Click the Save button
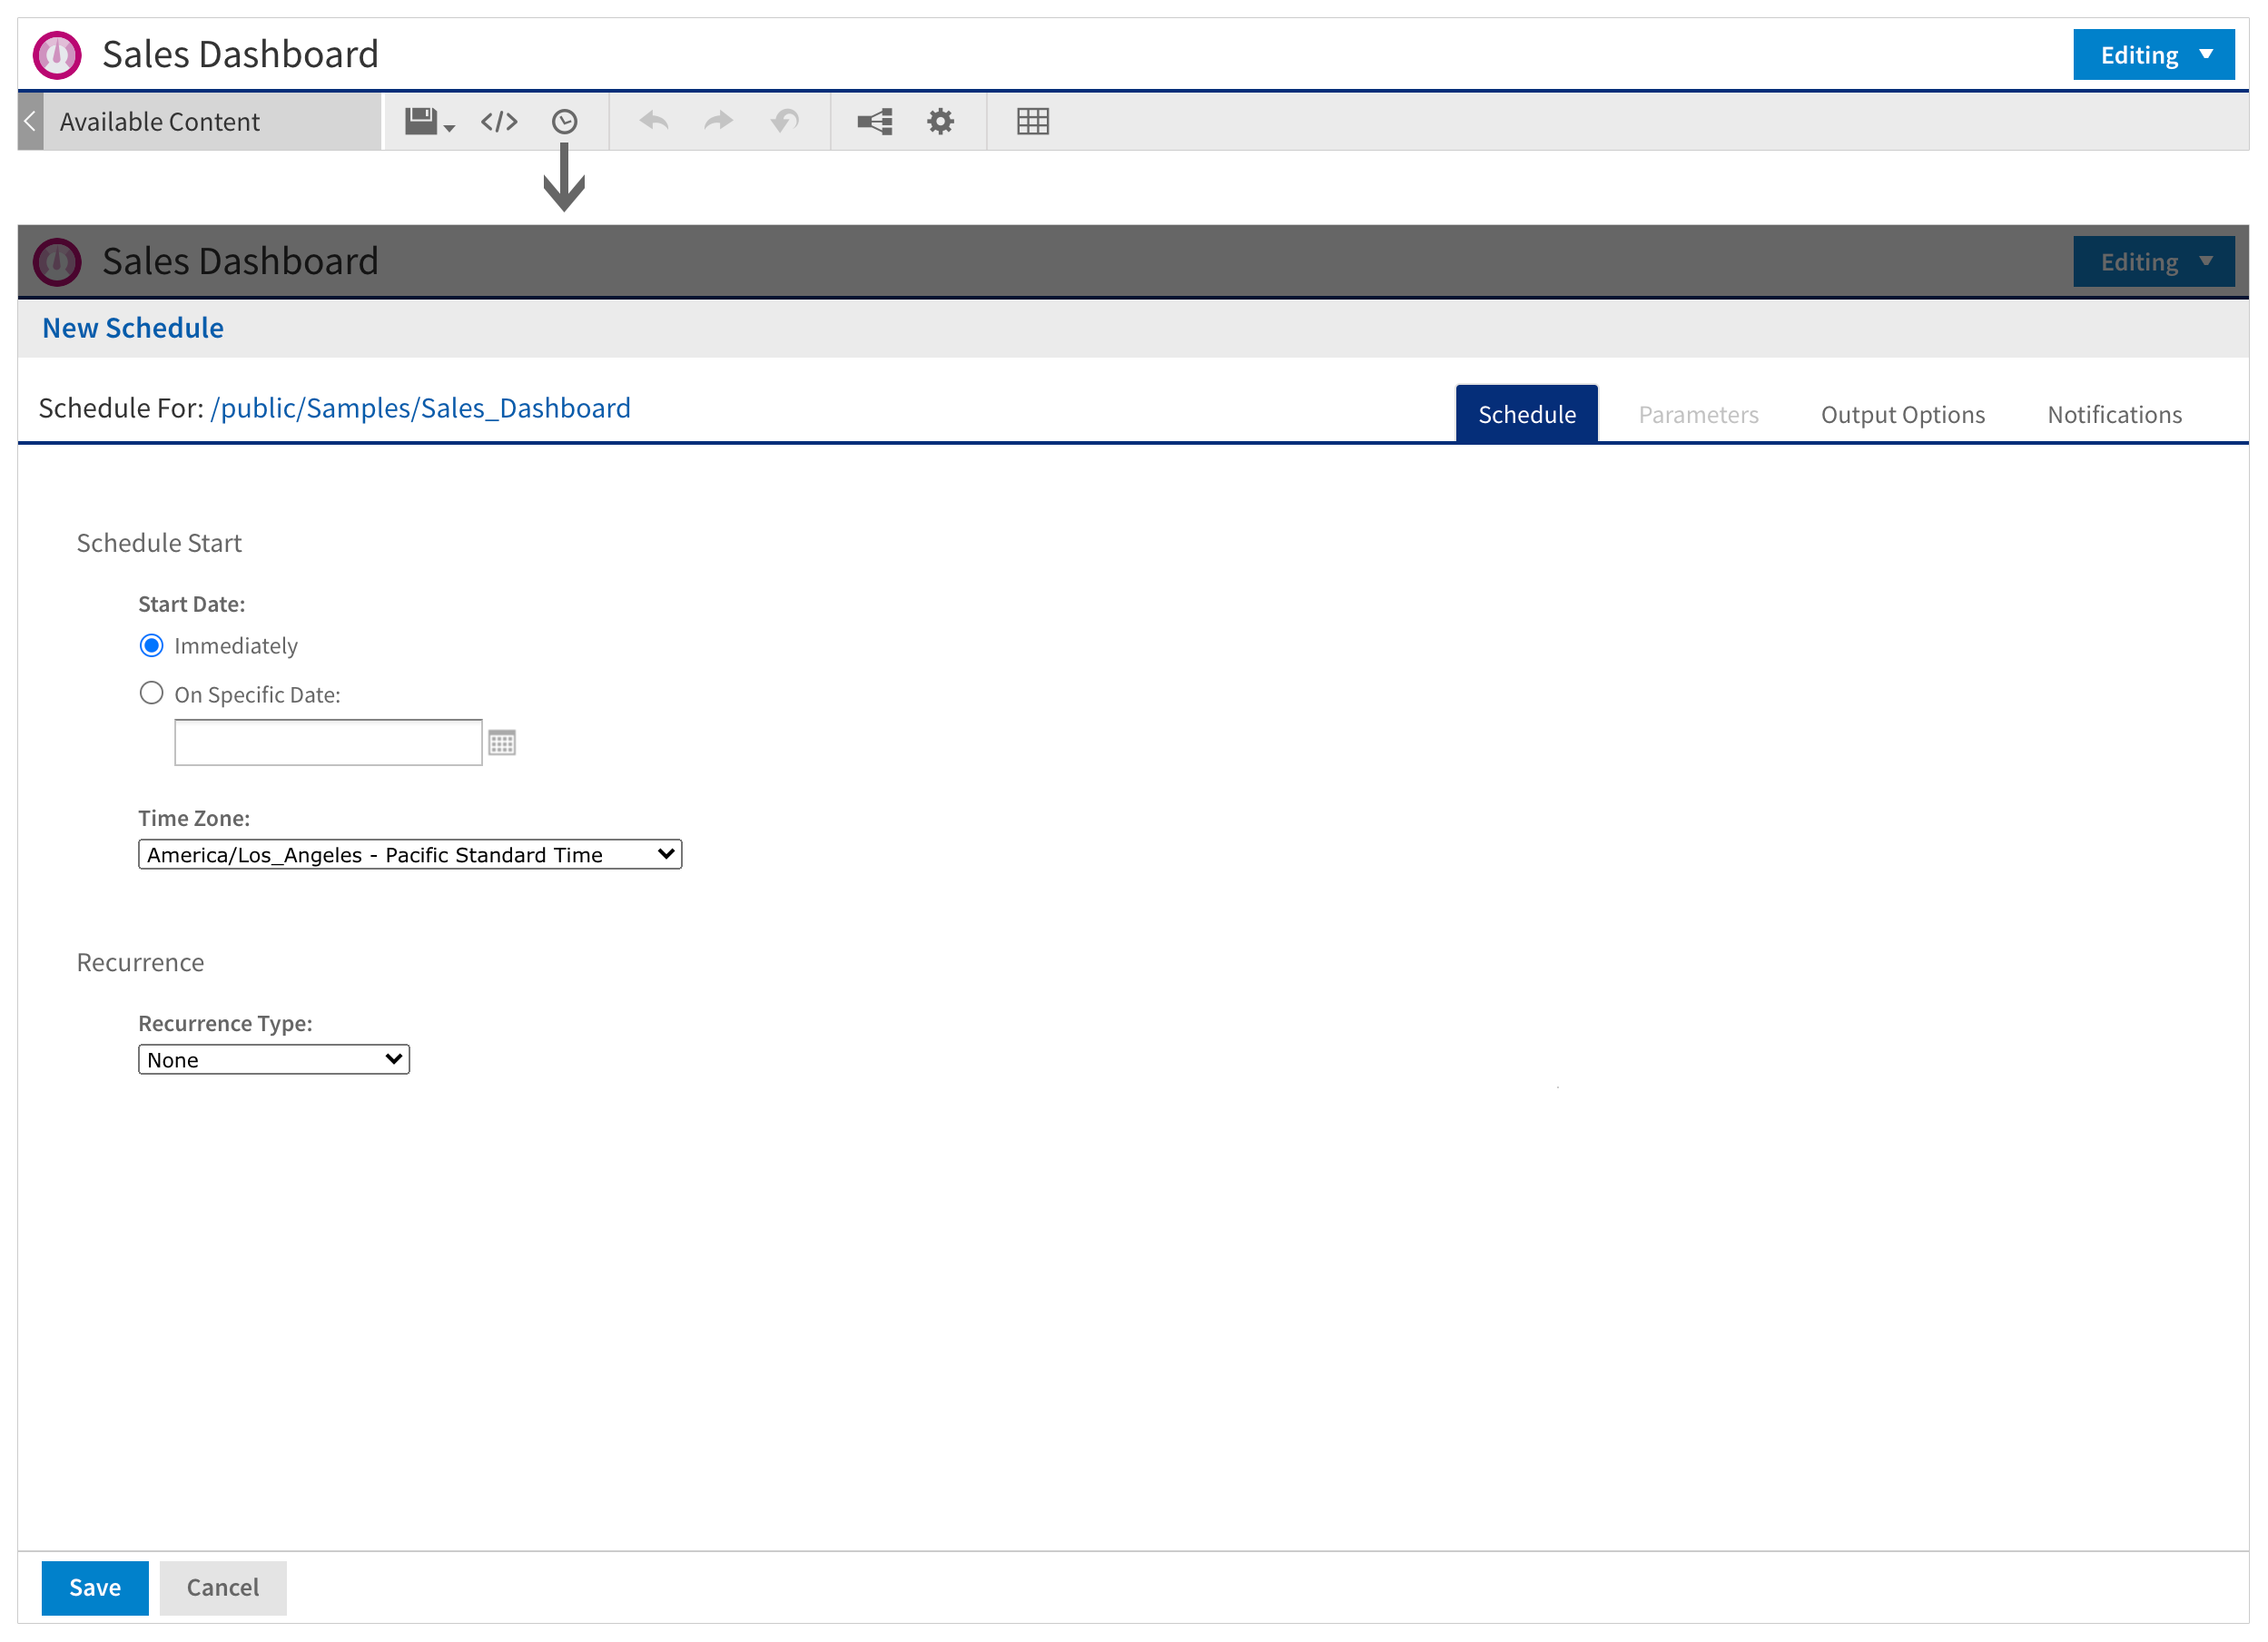 [95, 1587]
